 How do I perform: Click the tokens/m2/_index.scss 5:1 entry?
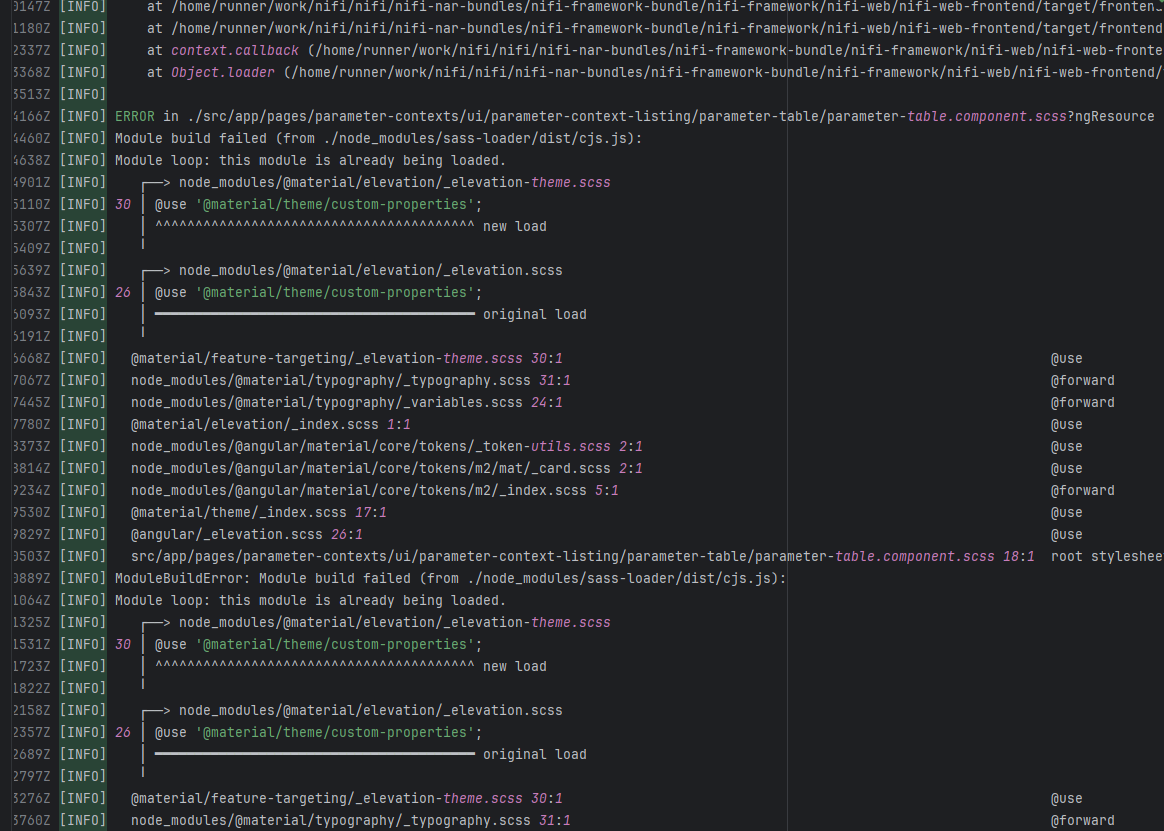(374, 490)
